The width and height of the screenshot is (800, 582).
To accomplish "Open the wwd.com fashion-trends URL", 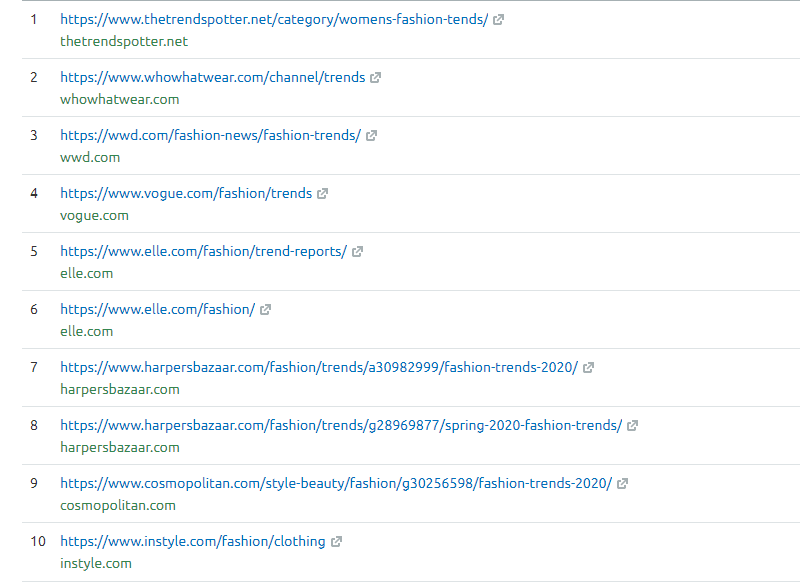I will 211,136.
